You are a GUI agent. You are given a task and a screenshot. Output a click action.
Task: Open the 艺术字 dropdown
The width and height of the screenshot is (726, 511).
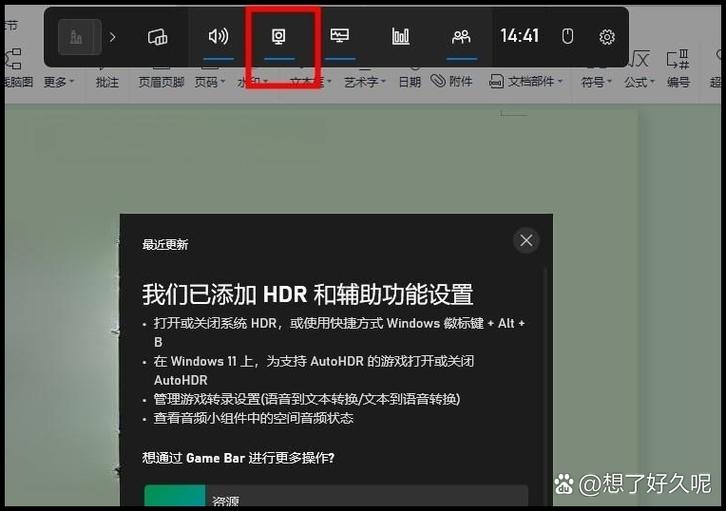pos(364,82)
